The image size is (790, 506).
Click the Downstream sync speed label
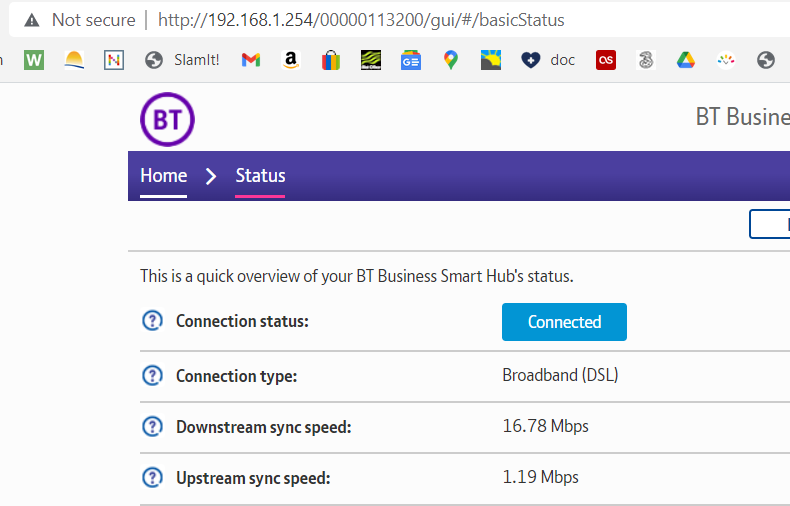click(x=264, y=427)
